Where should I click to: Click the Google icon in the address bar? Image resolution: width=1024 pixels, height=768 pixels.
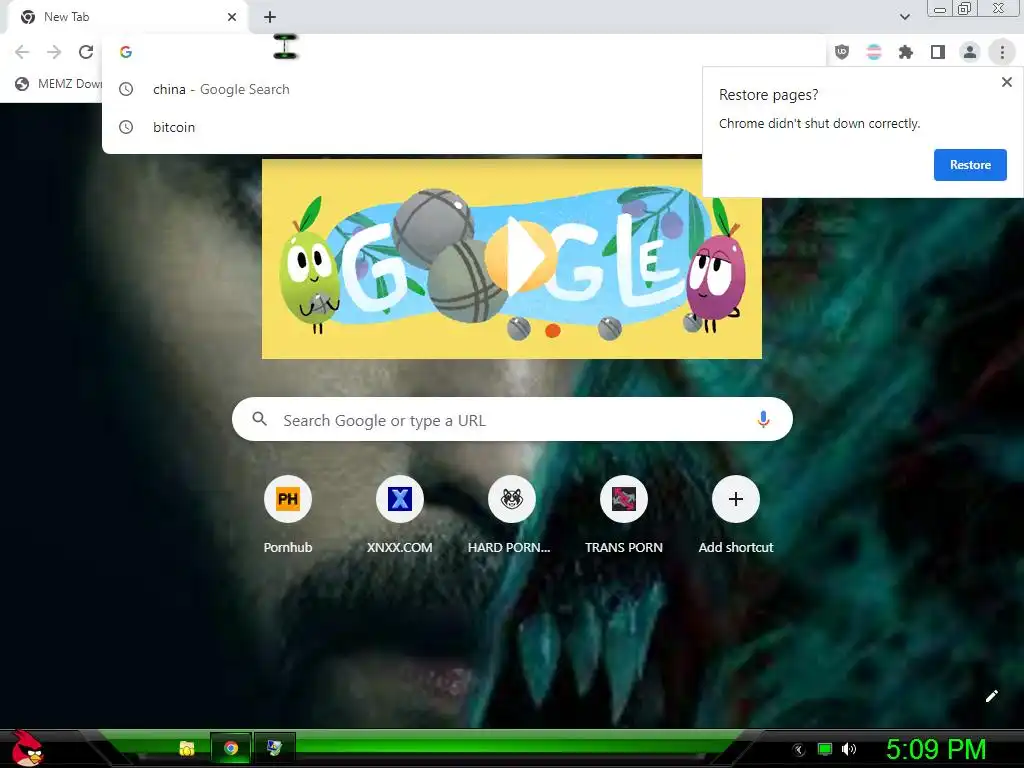pos(126,52)
